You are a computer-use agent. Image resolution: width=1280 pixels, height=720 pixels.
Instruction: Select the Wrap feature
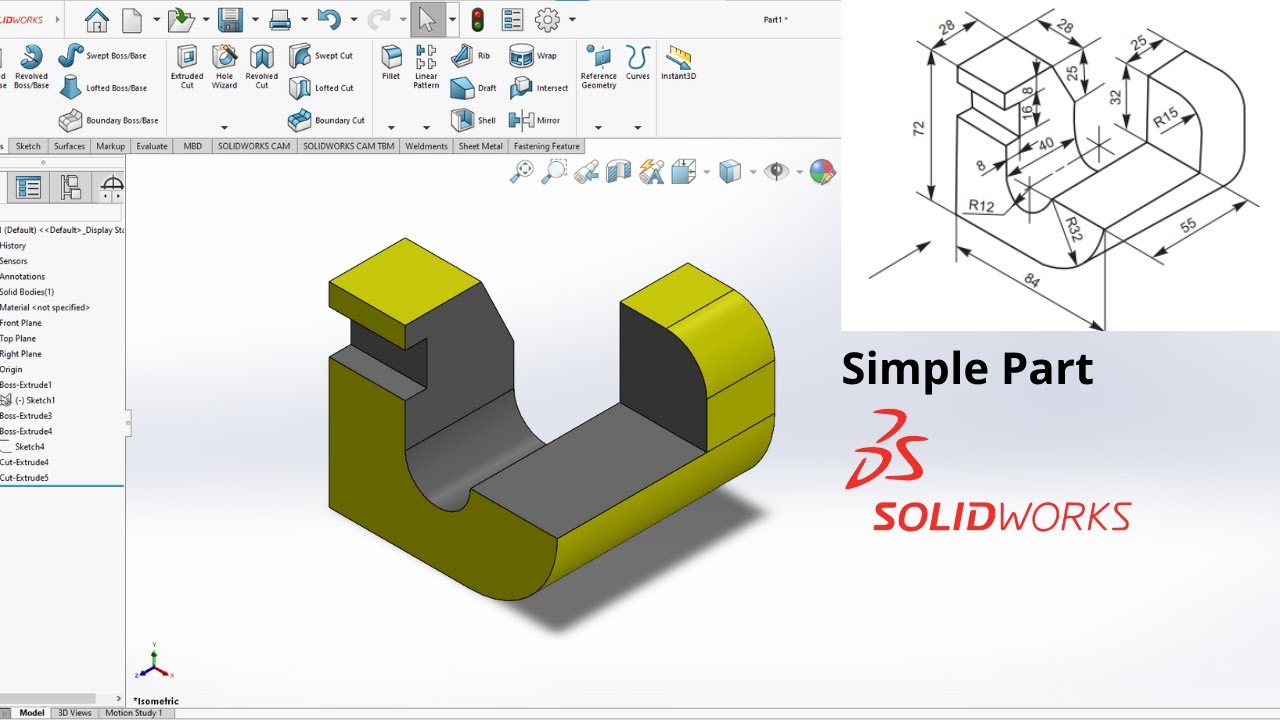coord(533,56)
